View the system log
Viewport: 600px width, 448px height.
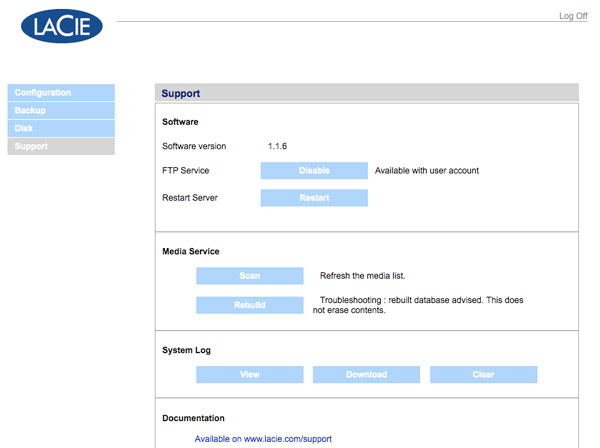click(x=250, y=375)
